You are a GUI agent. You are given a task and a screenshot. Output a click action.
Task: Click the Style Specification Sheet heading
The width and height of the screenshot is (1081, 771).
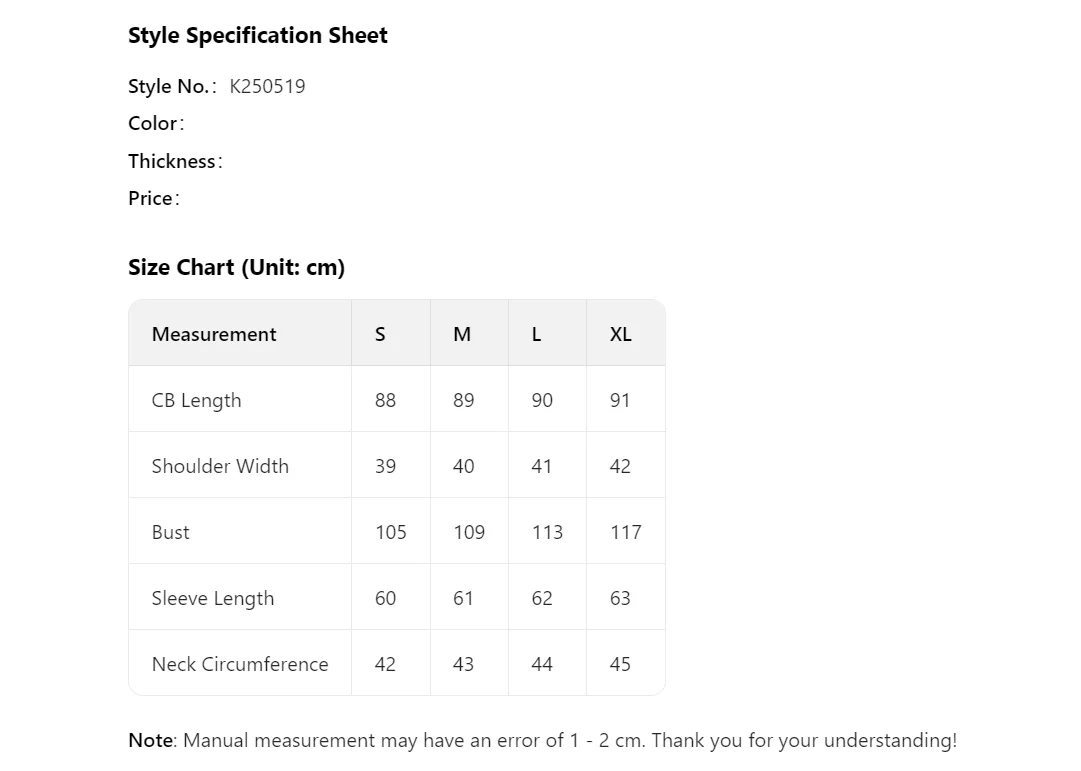pos(257,36)
